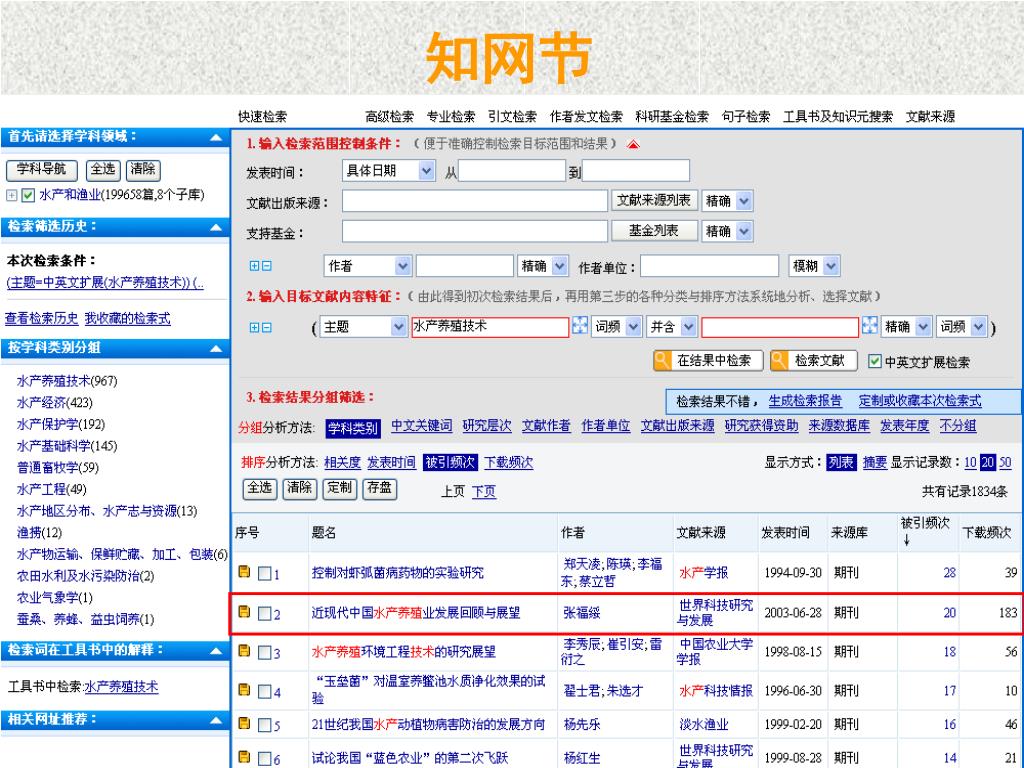Click the document icon for result 6
Image resolution: width=1024 pixels, height=768 pixels.
(x=244, y=758)
